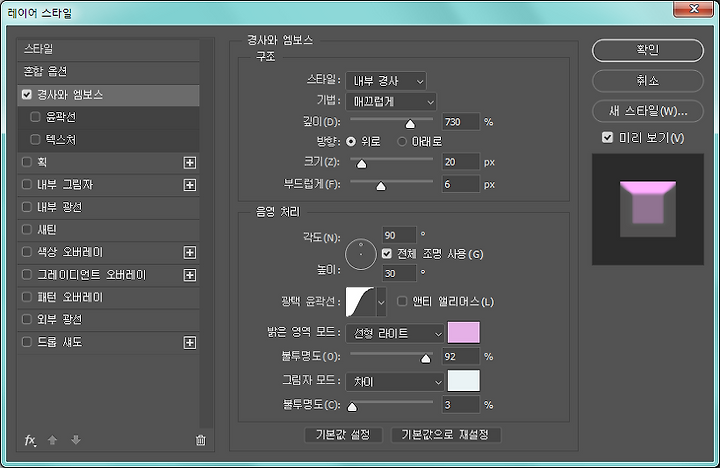Screen dimensions: 720x468
Task: Click the 각도 input field showing 90
Action: 399,235
